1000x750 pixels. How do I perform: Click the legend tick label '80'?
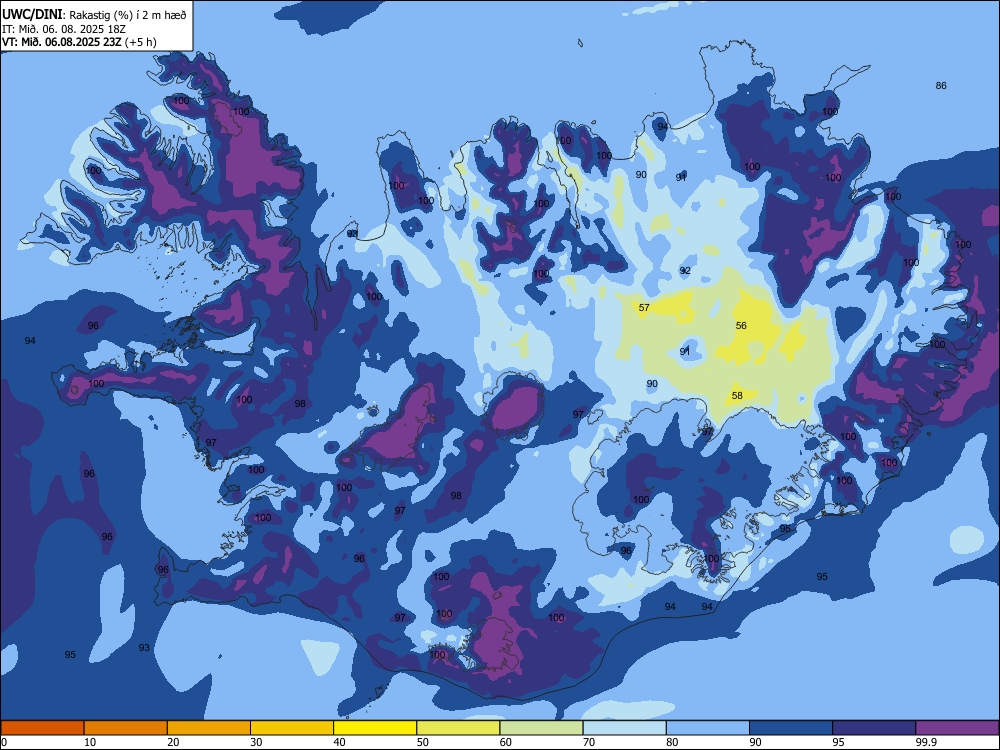coord(672,742)
